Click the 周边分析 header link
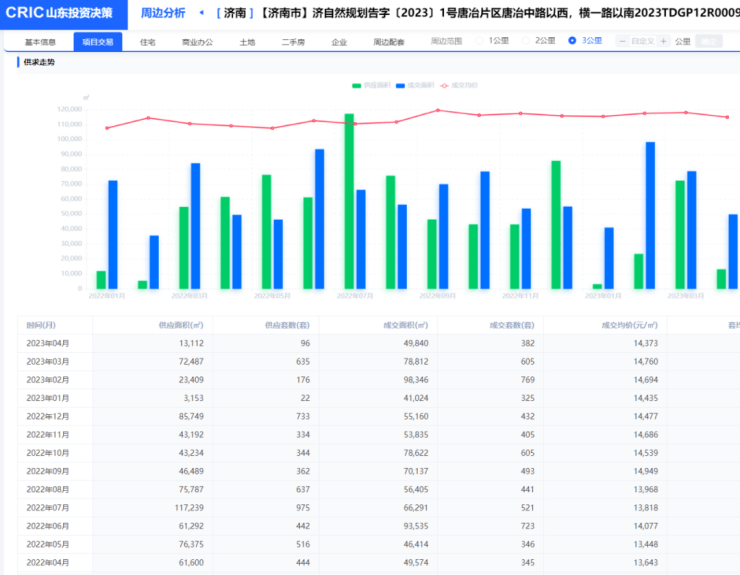740x575 pixels. point(162,13)
